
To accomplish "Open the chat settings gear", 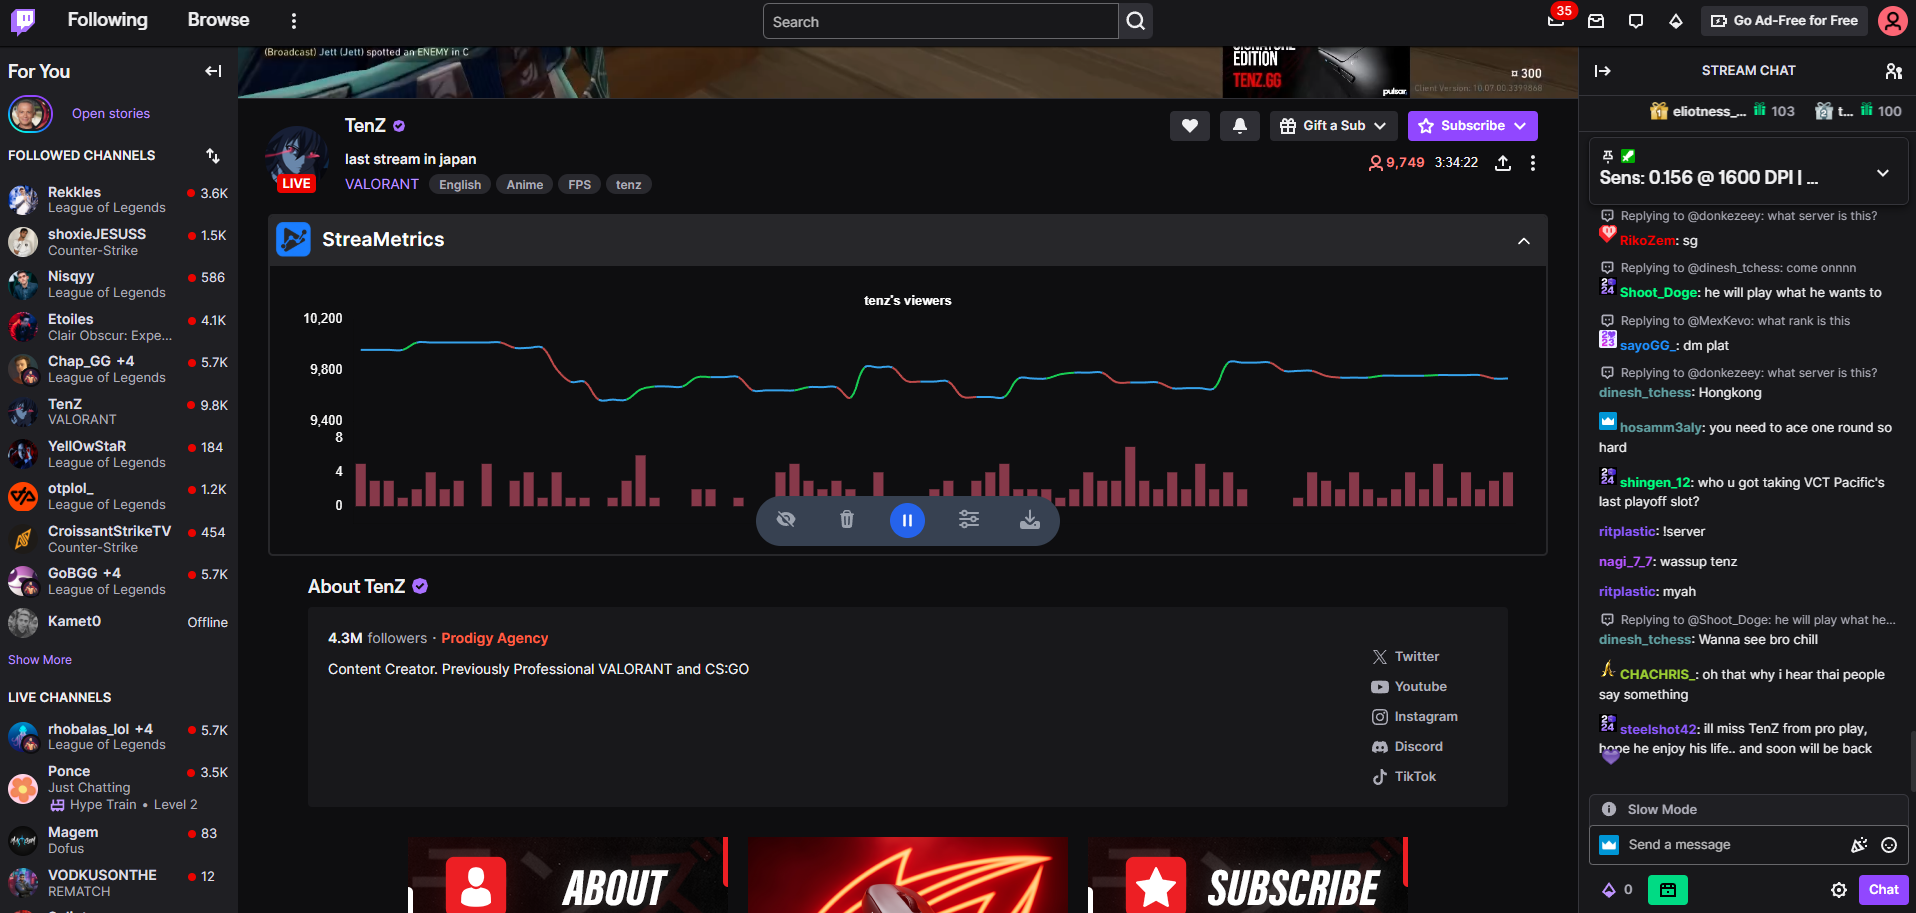I will point(1839,890).
